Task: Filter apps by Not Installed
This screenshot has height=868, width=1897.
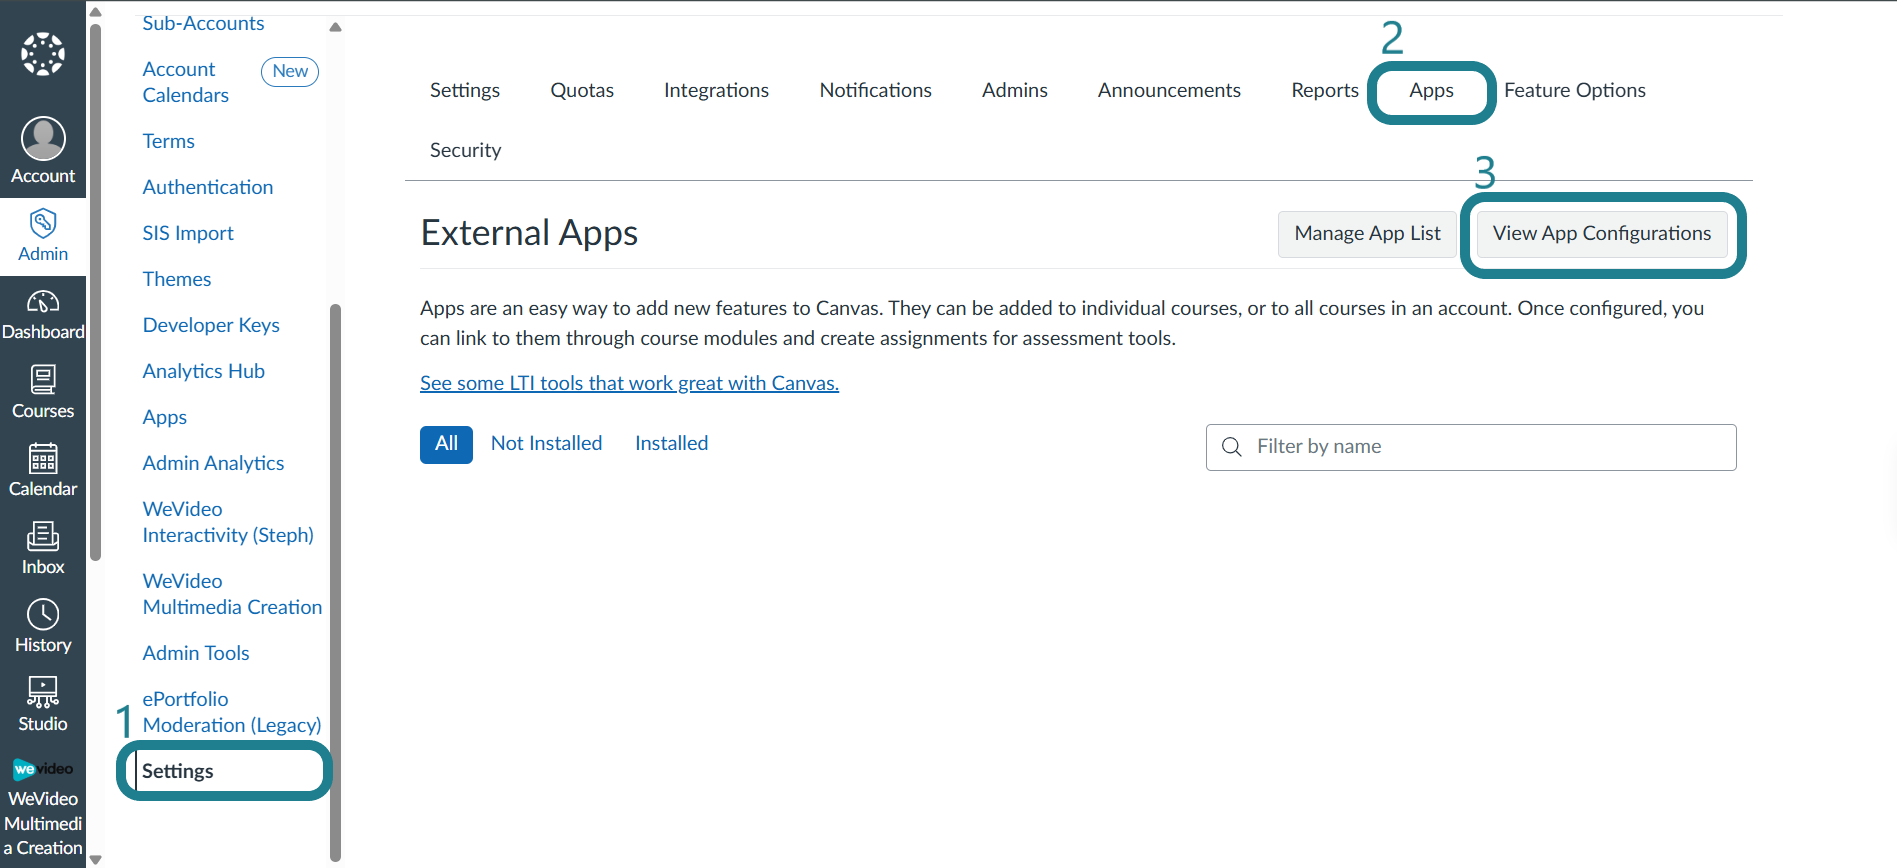Action: pos(546,443)
